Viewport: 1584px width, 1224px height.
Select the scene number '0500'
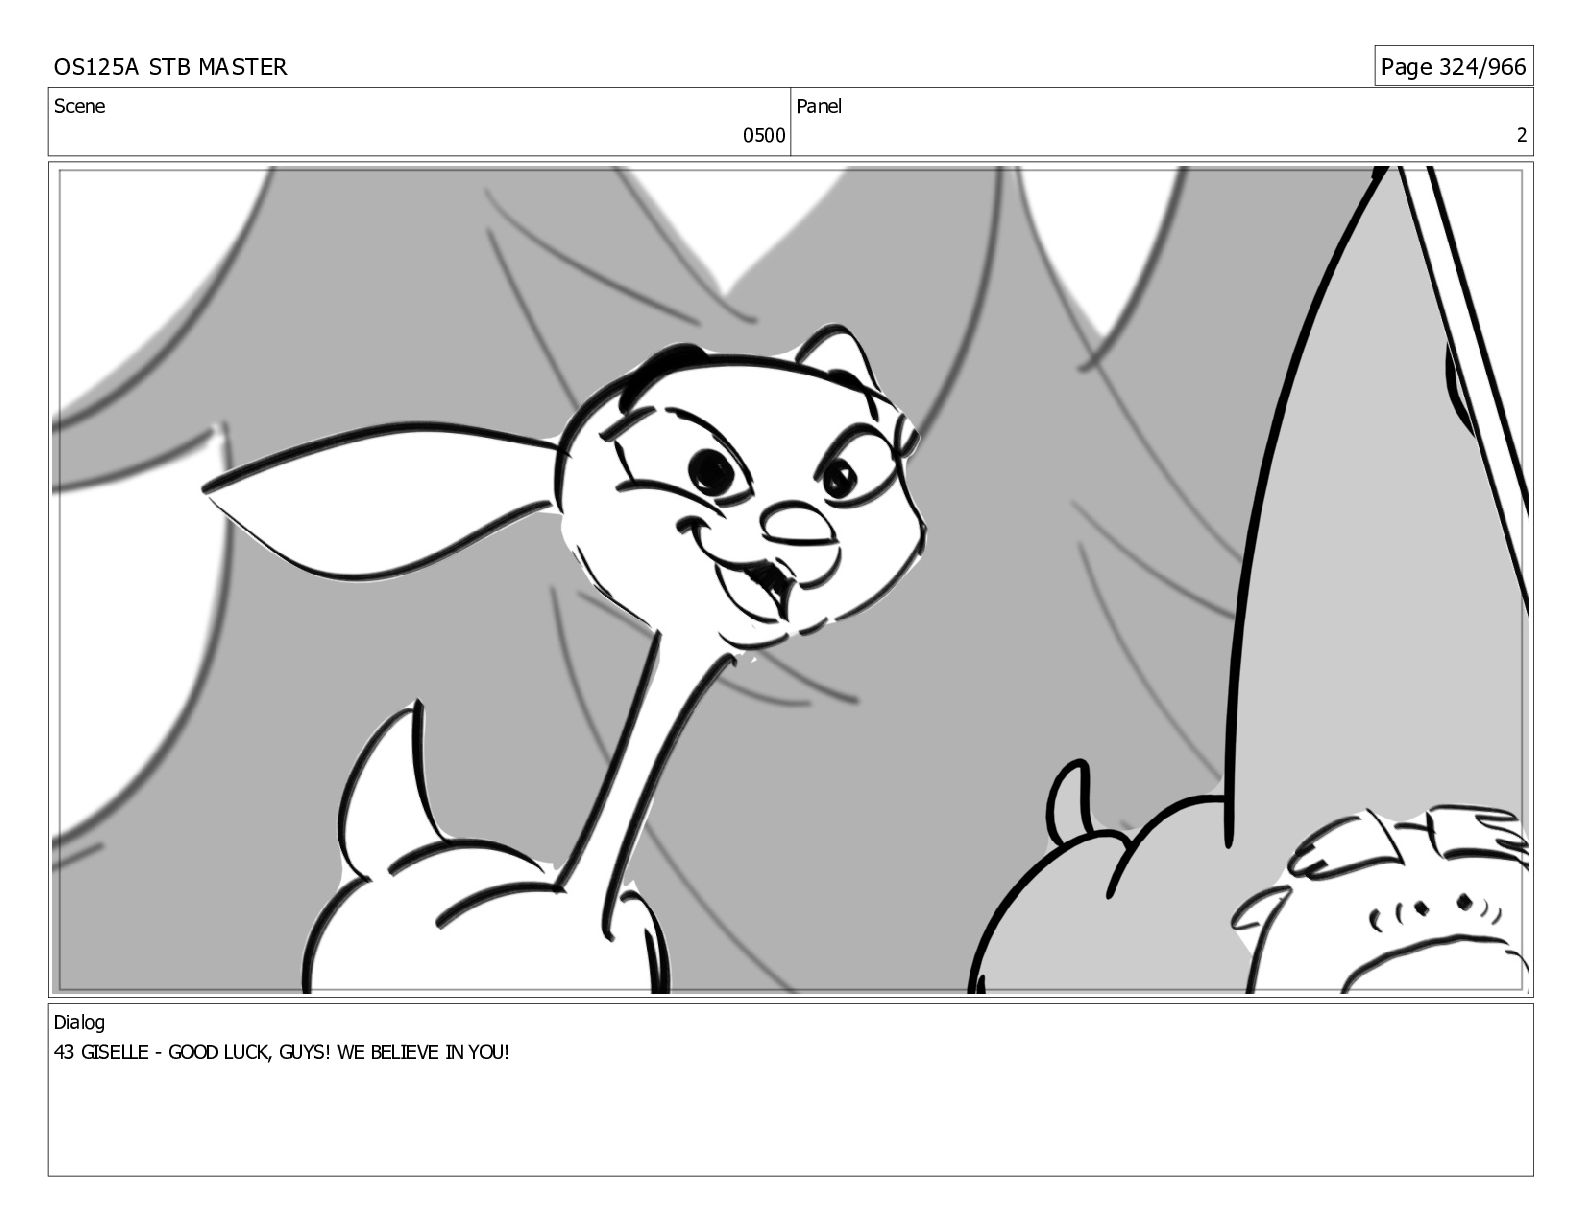764,136
